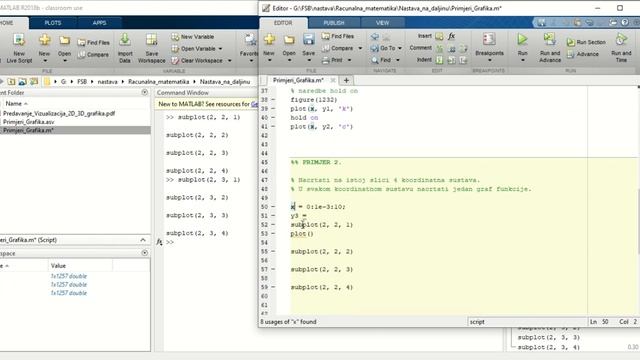640x360 pixels.
Task: Click New icon in Editor toolbar
Action: (269, 40)
